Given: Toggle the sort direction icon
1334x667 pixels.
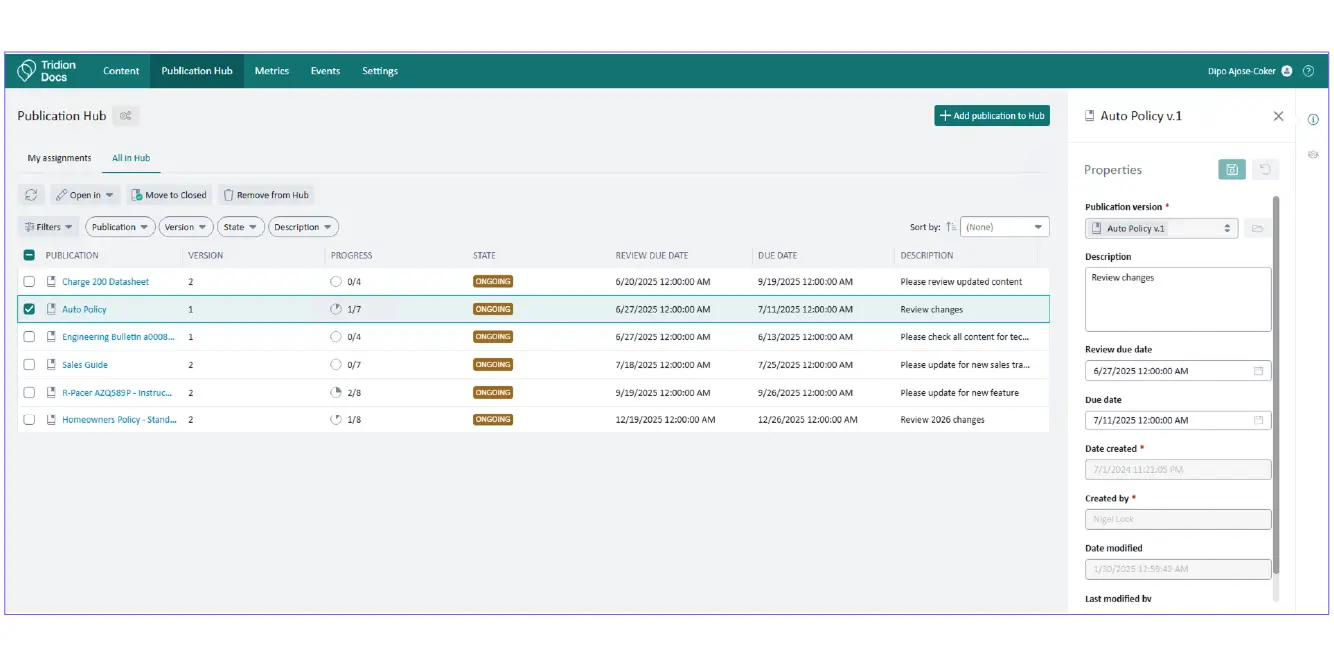Looking at the screenshot, I should pyautogui.click(x=951, y=227).
